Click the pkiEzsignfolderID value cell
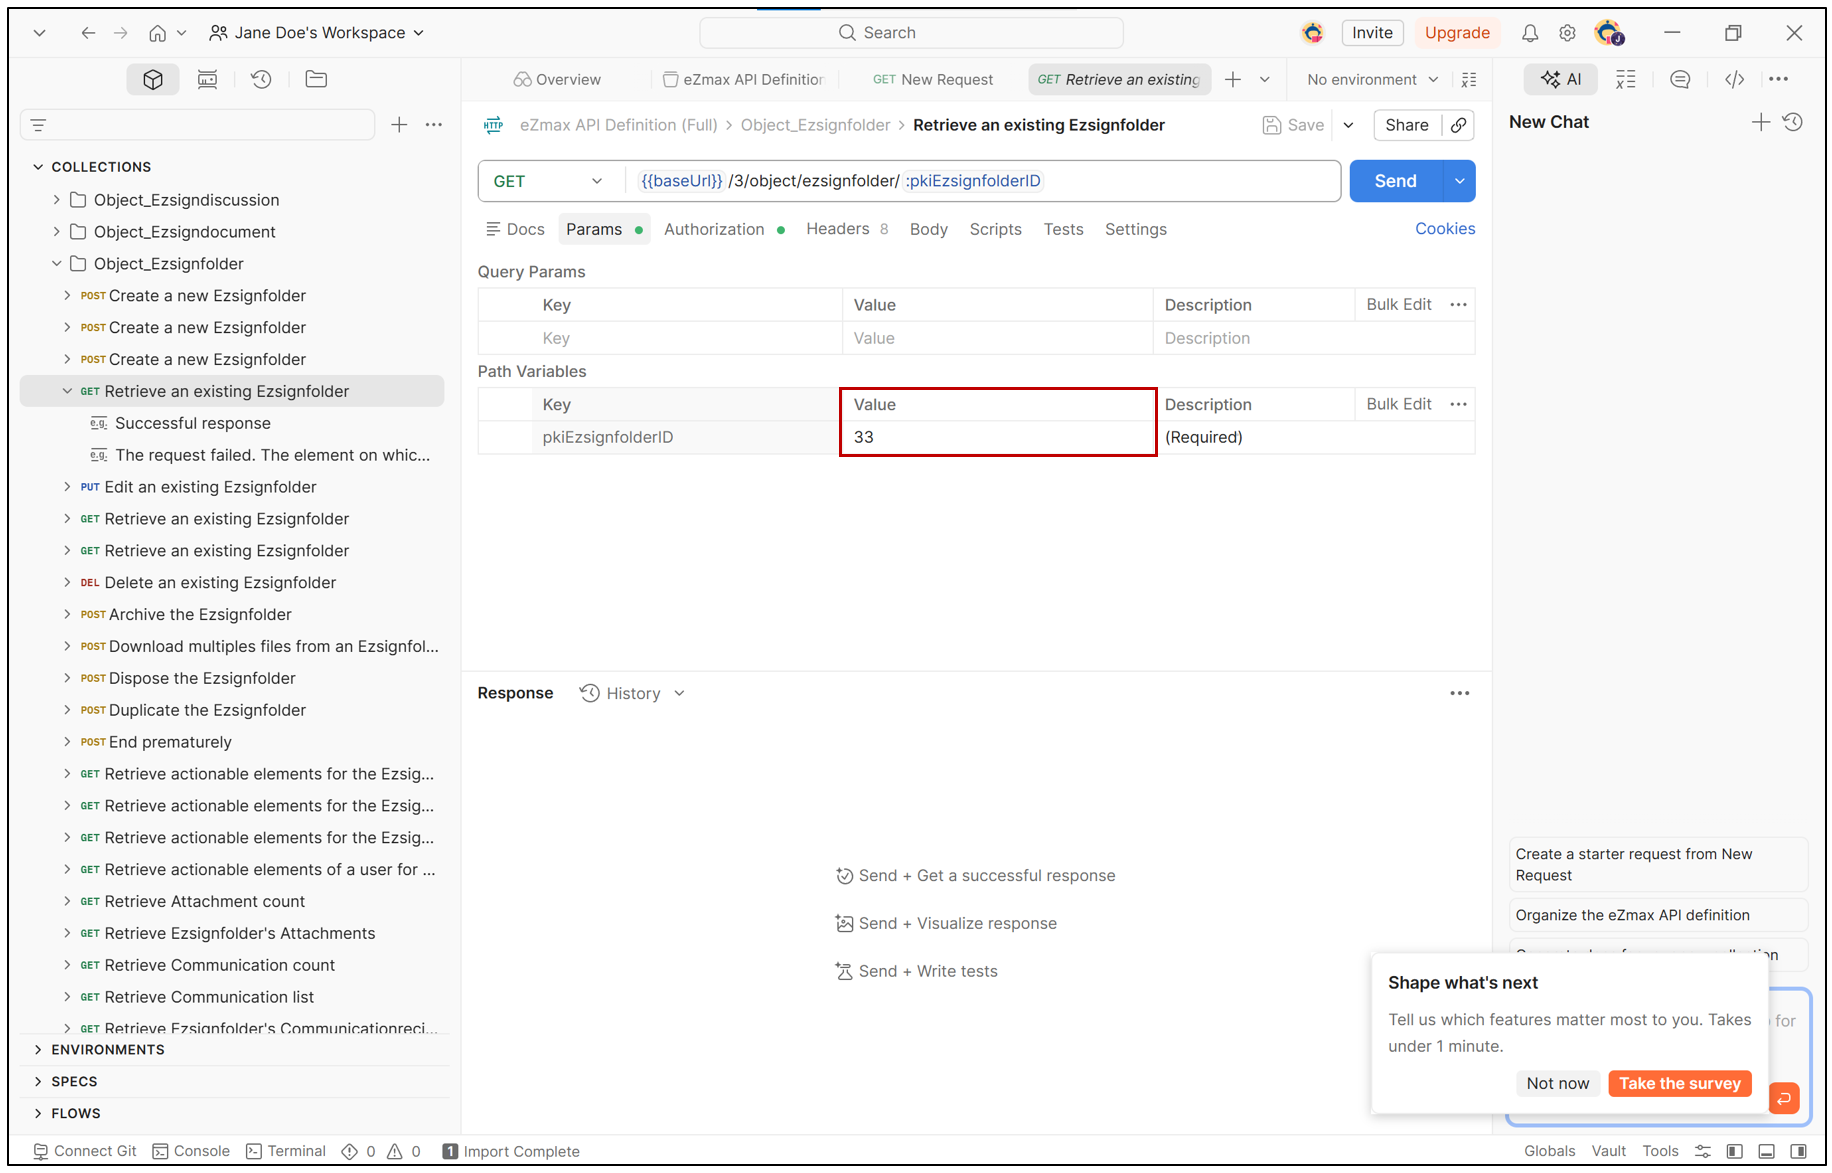 (997, 437)
